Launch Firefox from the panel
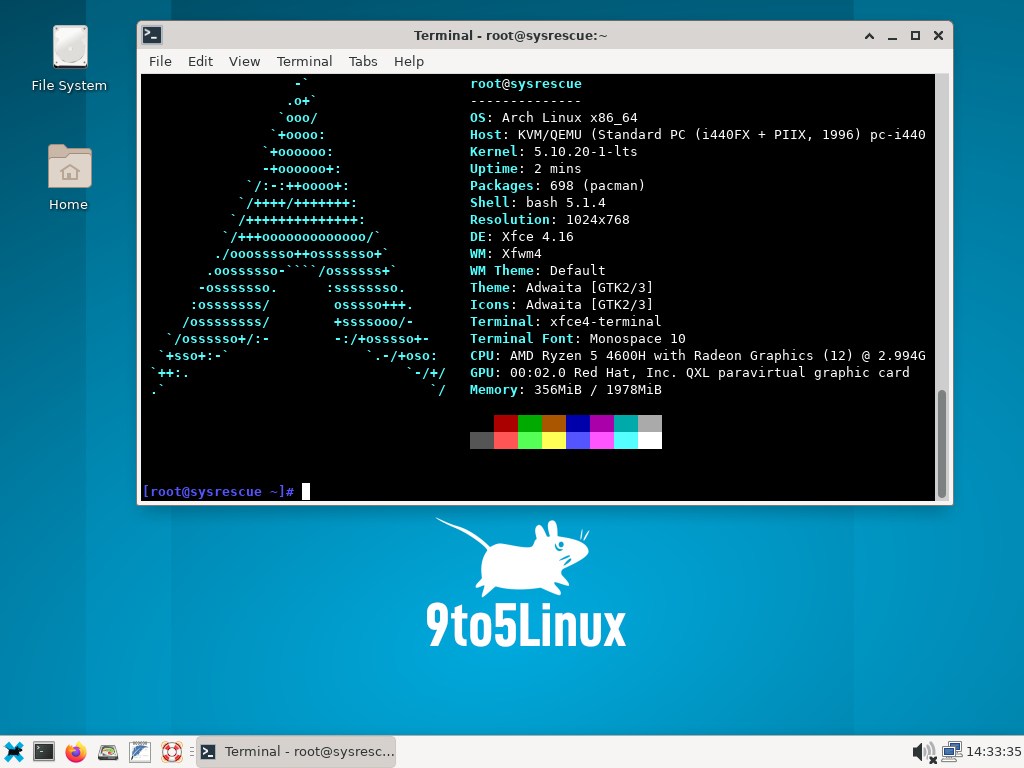 76,752
